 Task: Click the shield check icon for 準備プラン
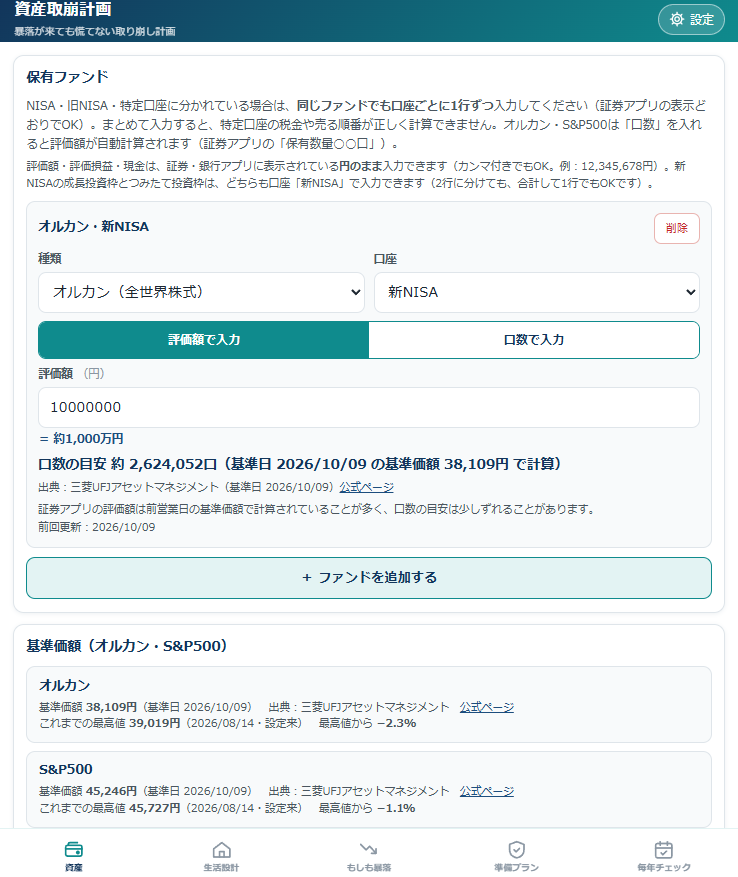click(x=516, y=850)
